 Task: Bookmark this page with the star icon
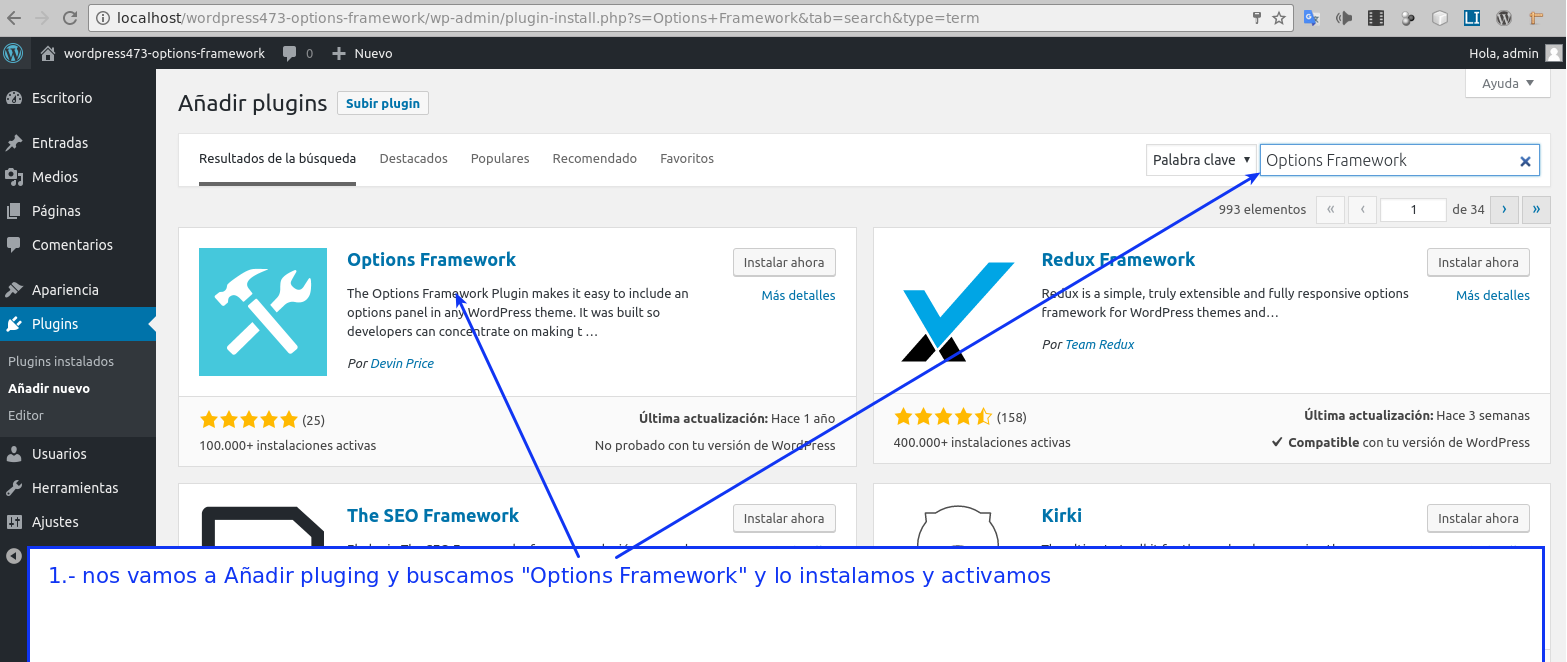(1279, 18)
